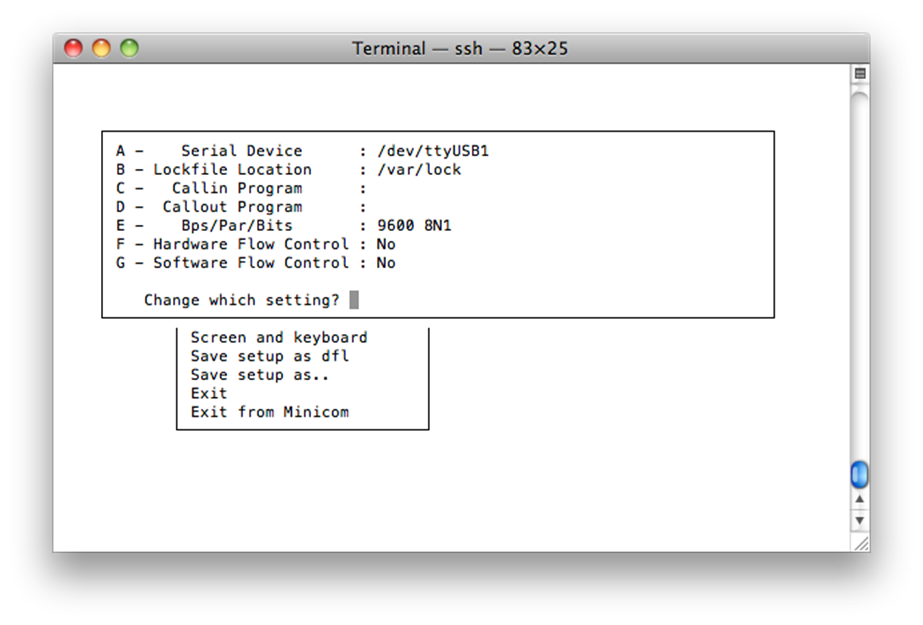
Task: Choose Save setup as.. option
Action: (260, 375)
